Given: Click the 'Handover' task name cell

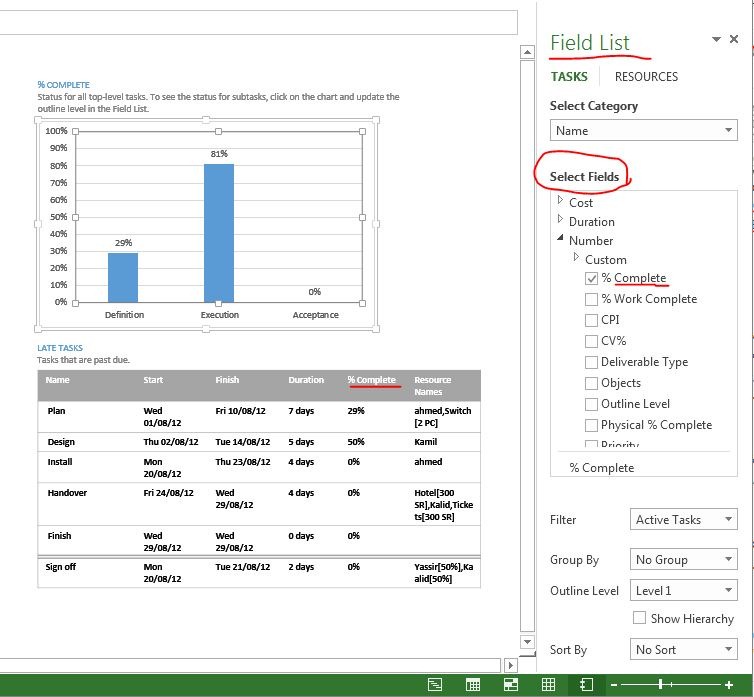Looking at the screenshot, I should click(67, 493).
